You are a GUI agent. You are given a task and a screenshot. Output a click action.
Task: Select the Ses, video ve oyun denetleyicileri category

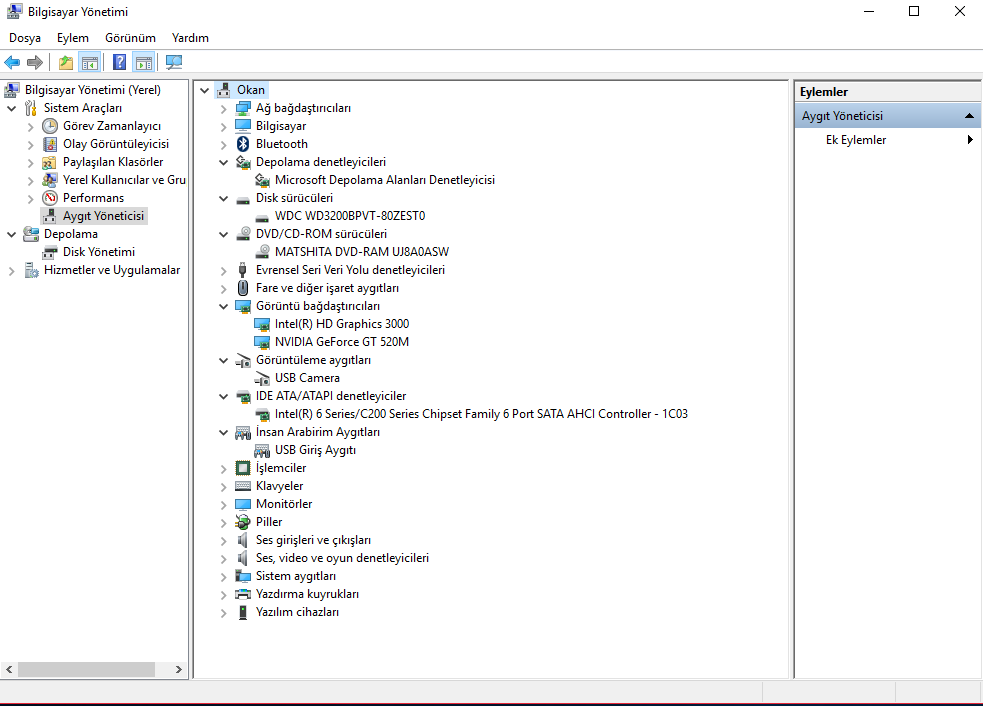click(342, 559)
